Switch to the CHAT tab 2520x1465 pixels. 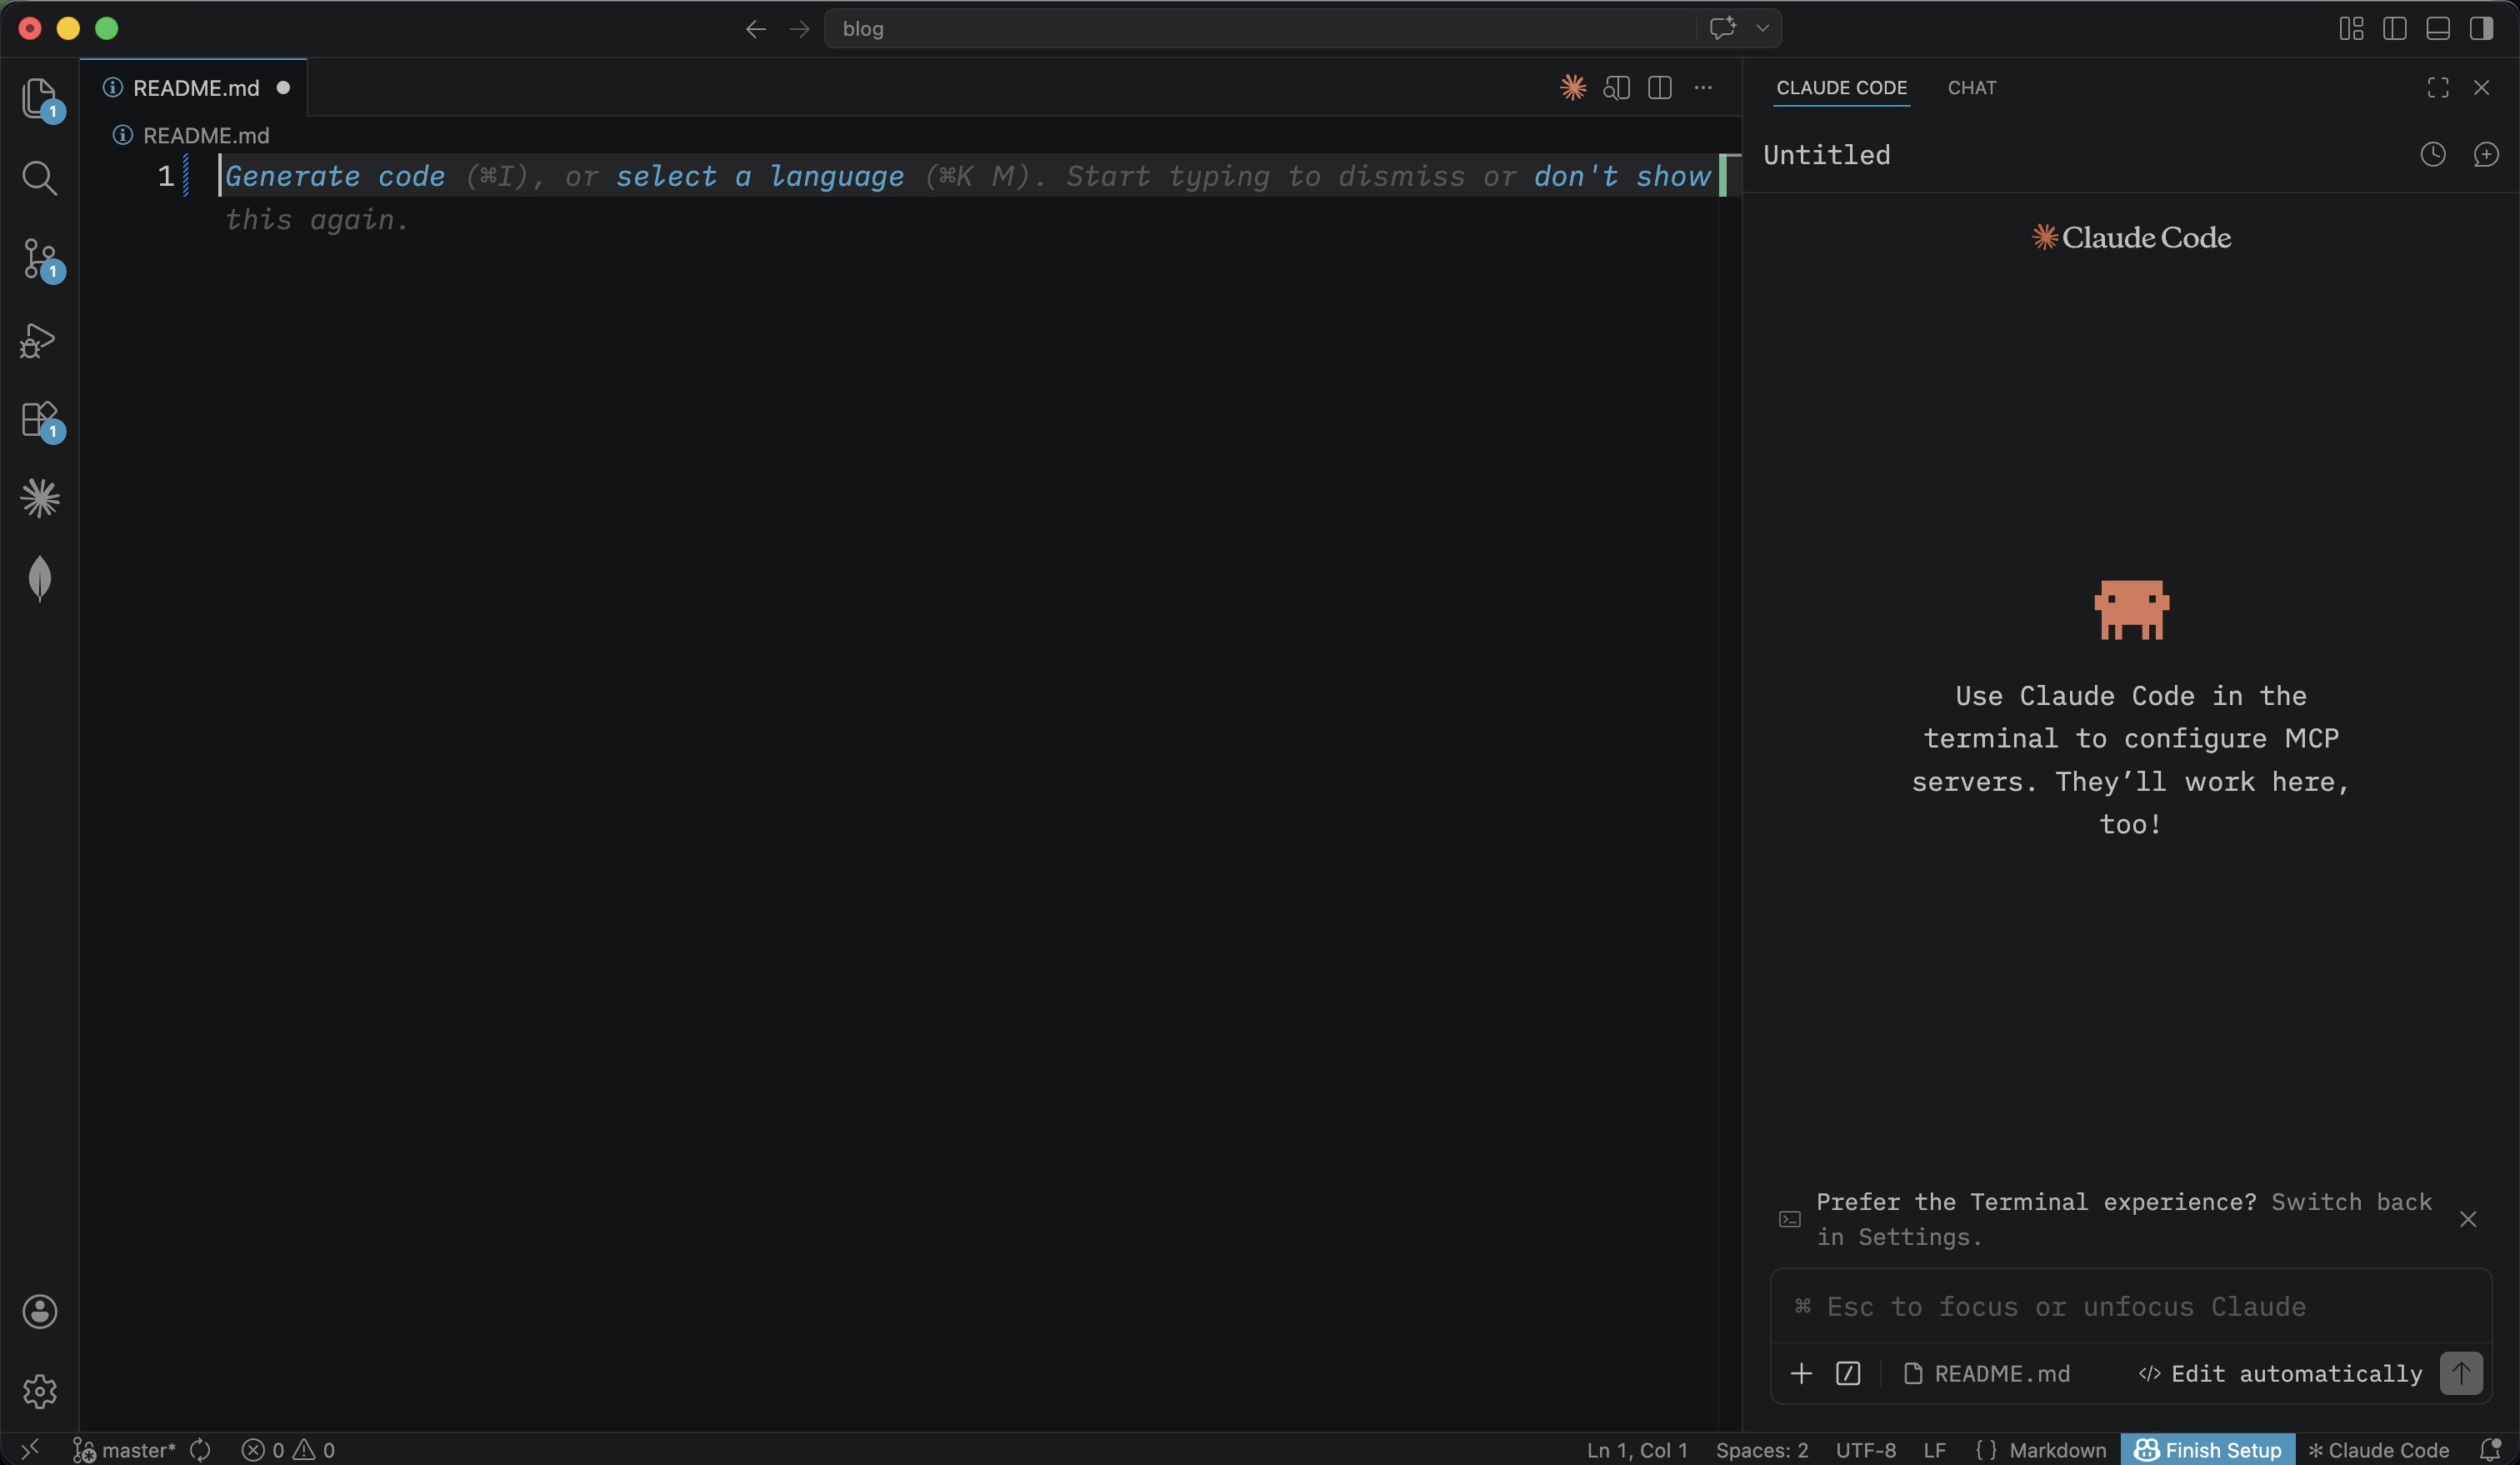(x=1971, y=88)
